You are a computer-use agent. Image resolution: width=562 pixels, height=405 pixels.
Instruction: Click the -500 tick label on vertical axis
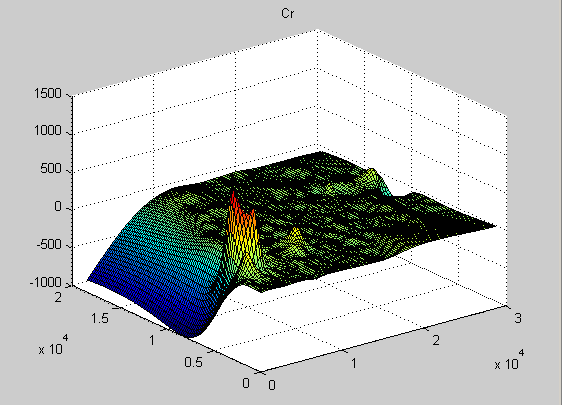49,245
